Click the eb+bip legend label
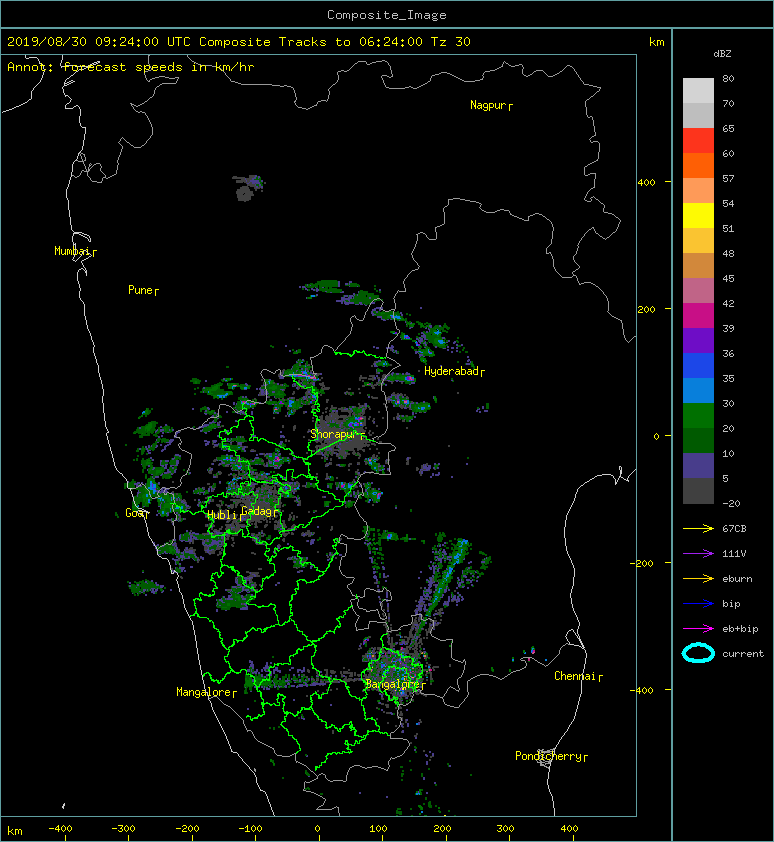 pos(740,628)
